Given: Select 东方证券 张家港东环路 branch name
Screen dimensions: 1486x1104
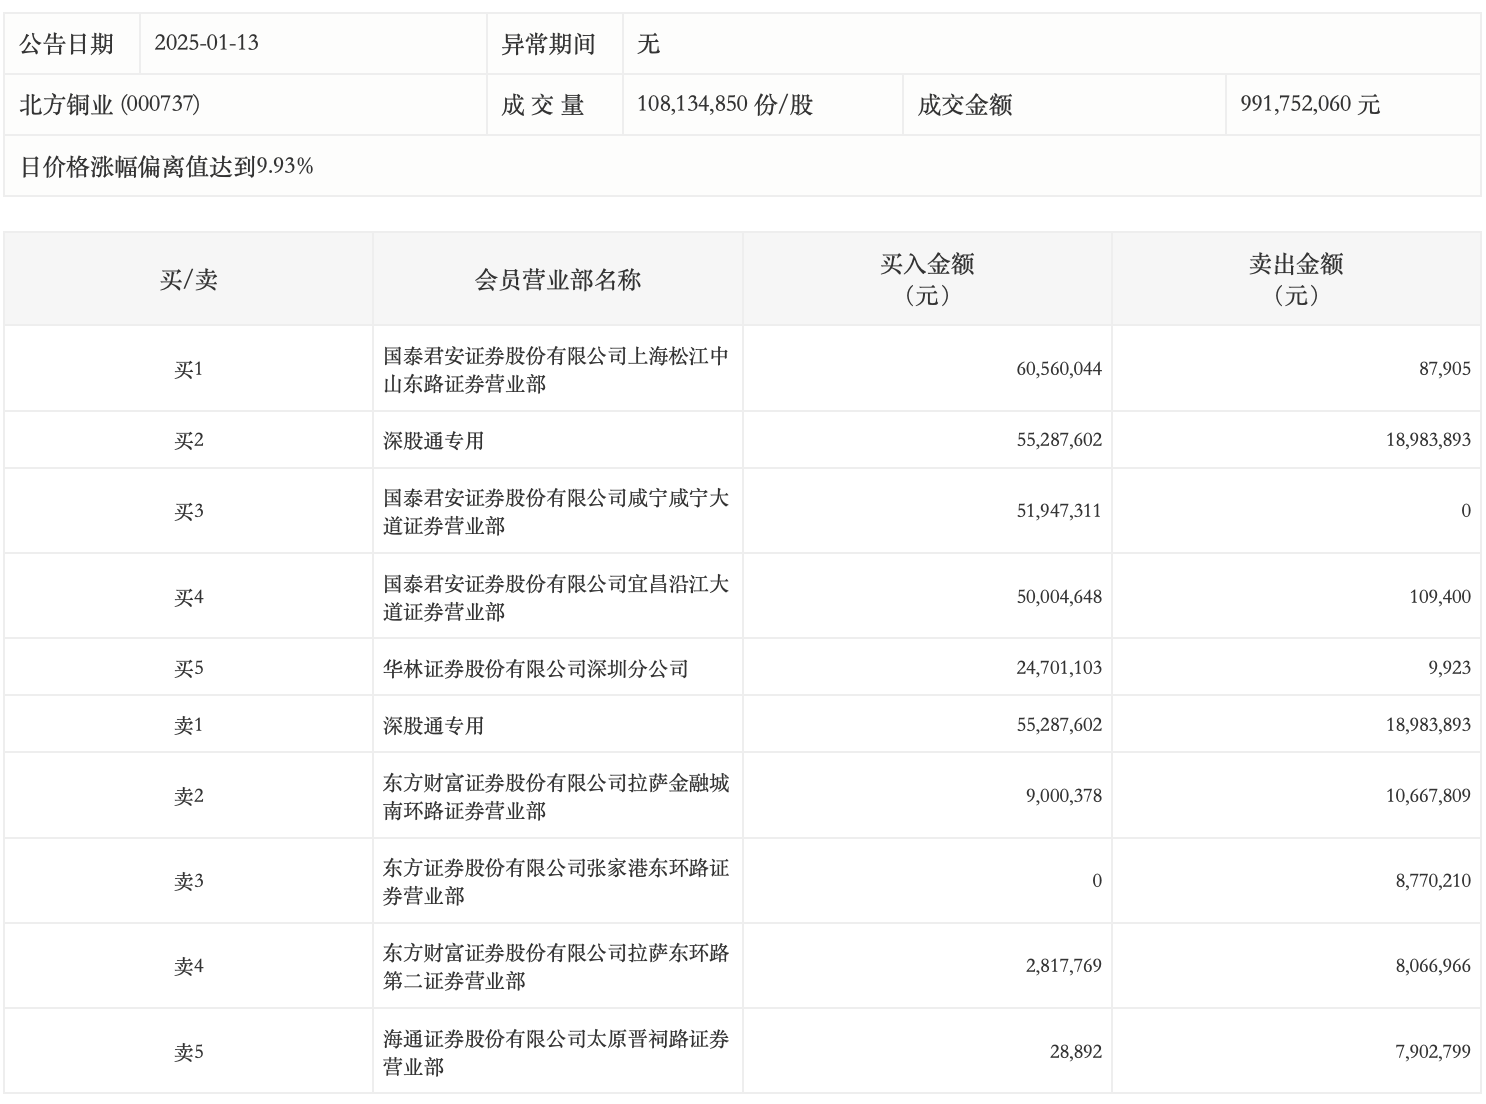Looking at the screenshot, I should click(555, 882).
